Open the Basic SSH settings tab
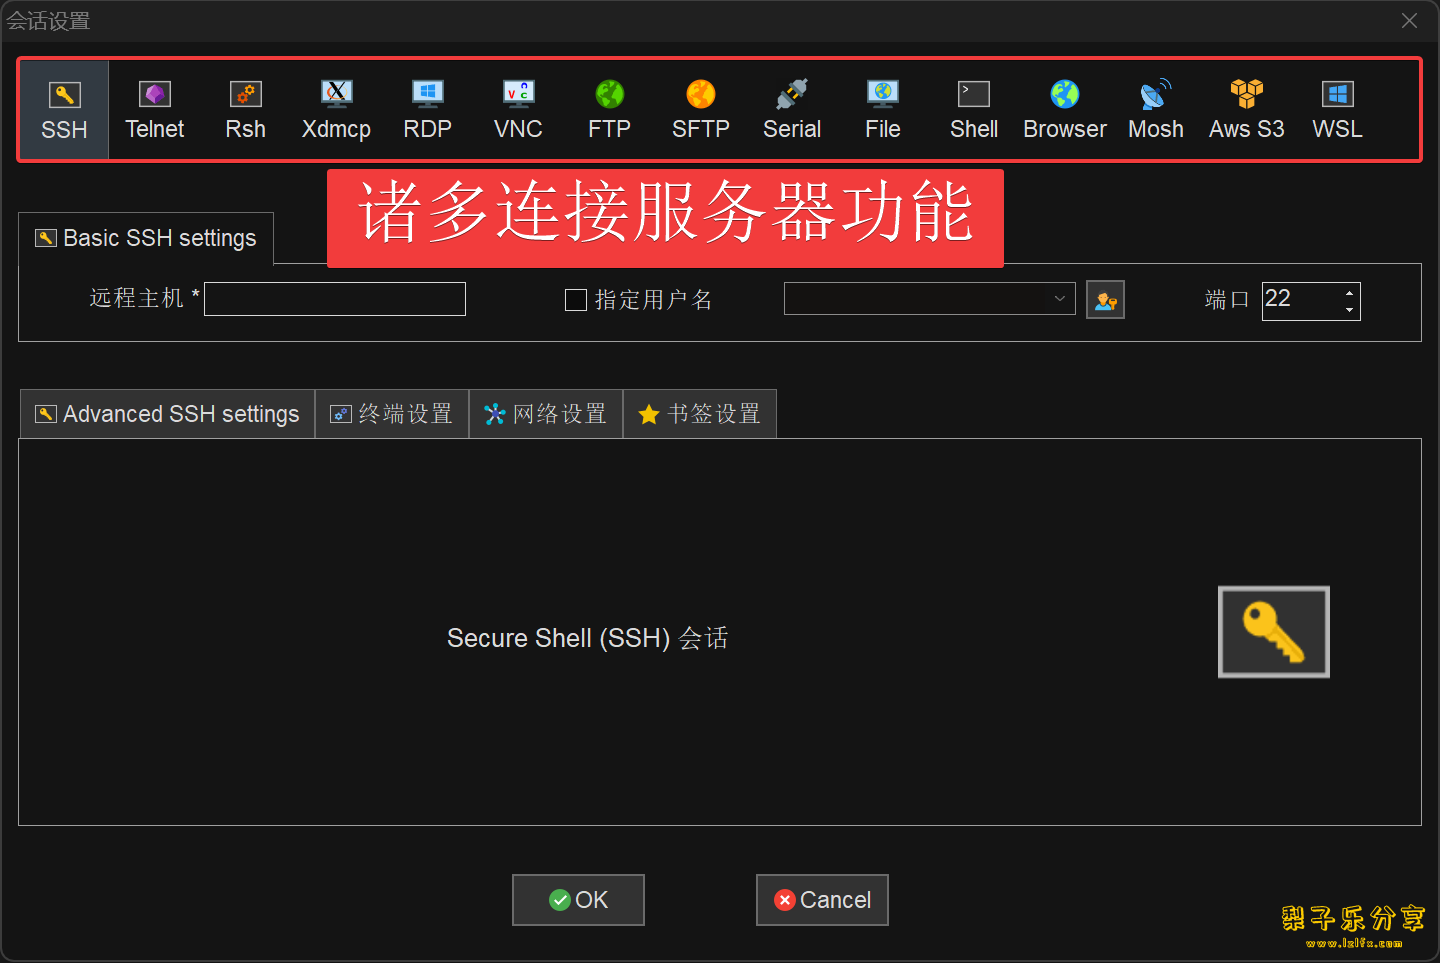 [146, 238]
